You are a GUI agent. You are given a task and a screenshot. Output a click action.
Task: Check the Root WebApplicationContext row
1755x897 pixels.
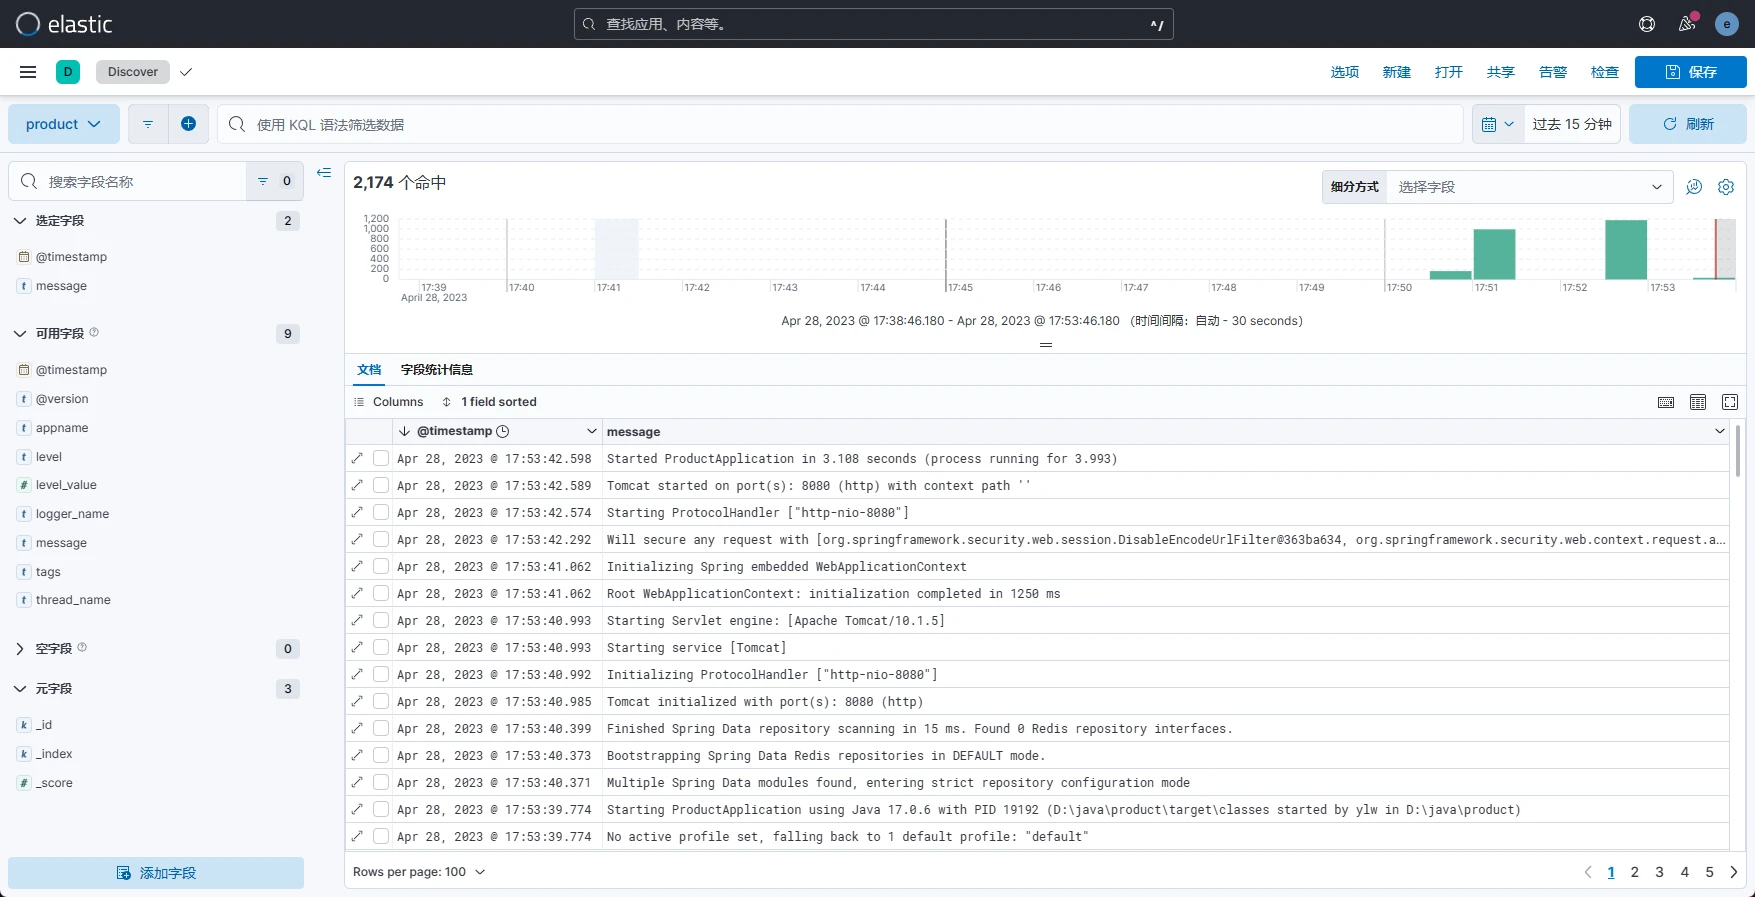tap(381, 593)
